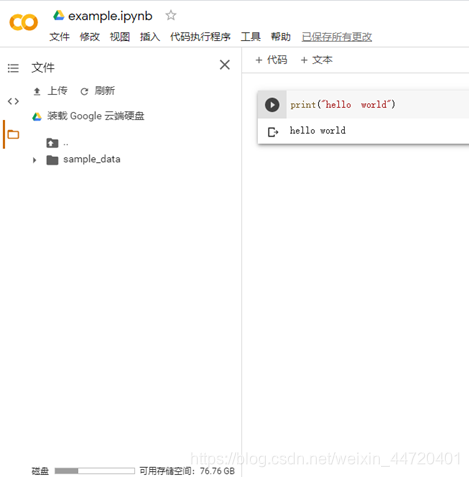
Task: Close the 文件 panel
Action: [225, 65]
